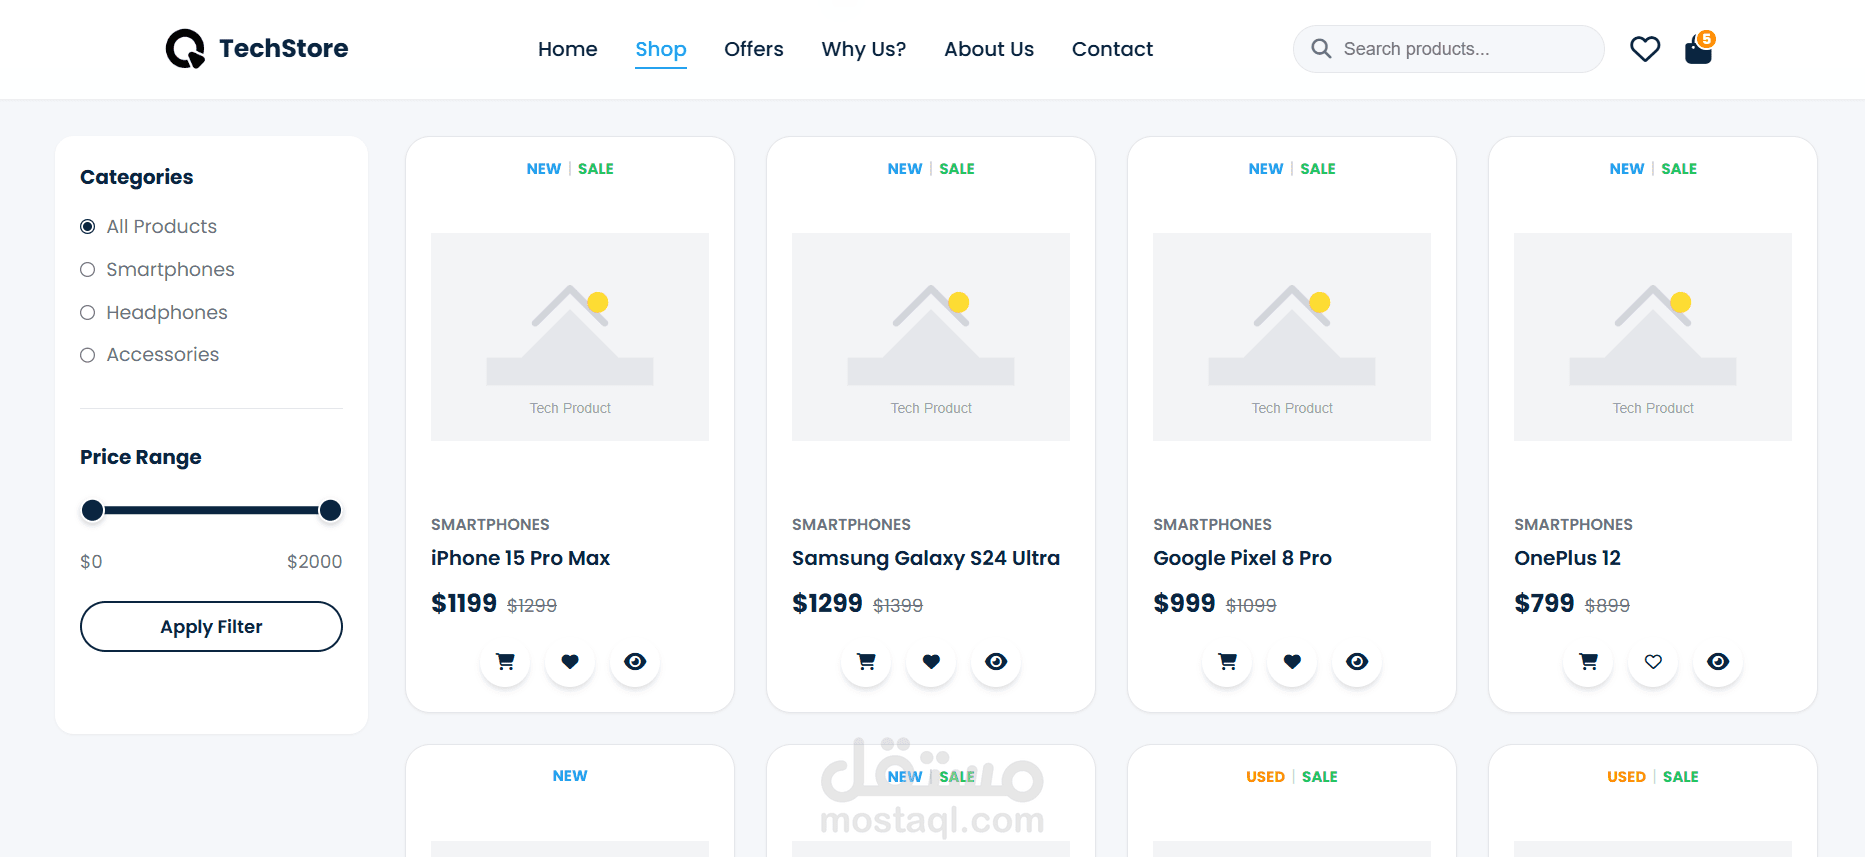Click the struck-through $1099 old price
1865x857 pixels.
tap(1251, 605)
